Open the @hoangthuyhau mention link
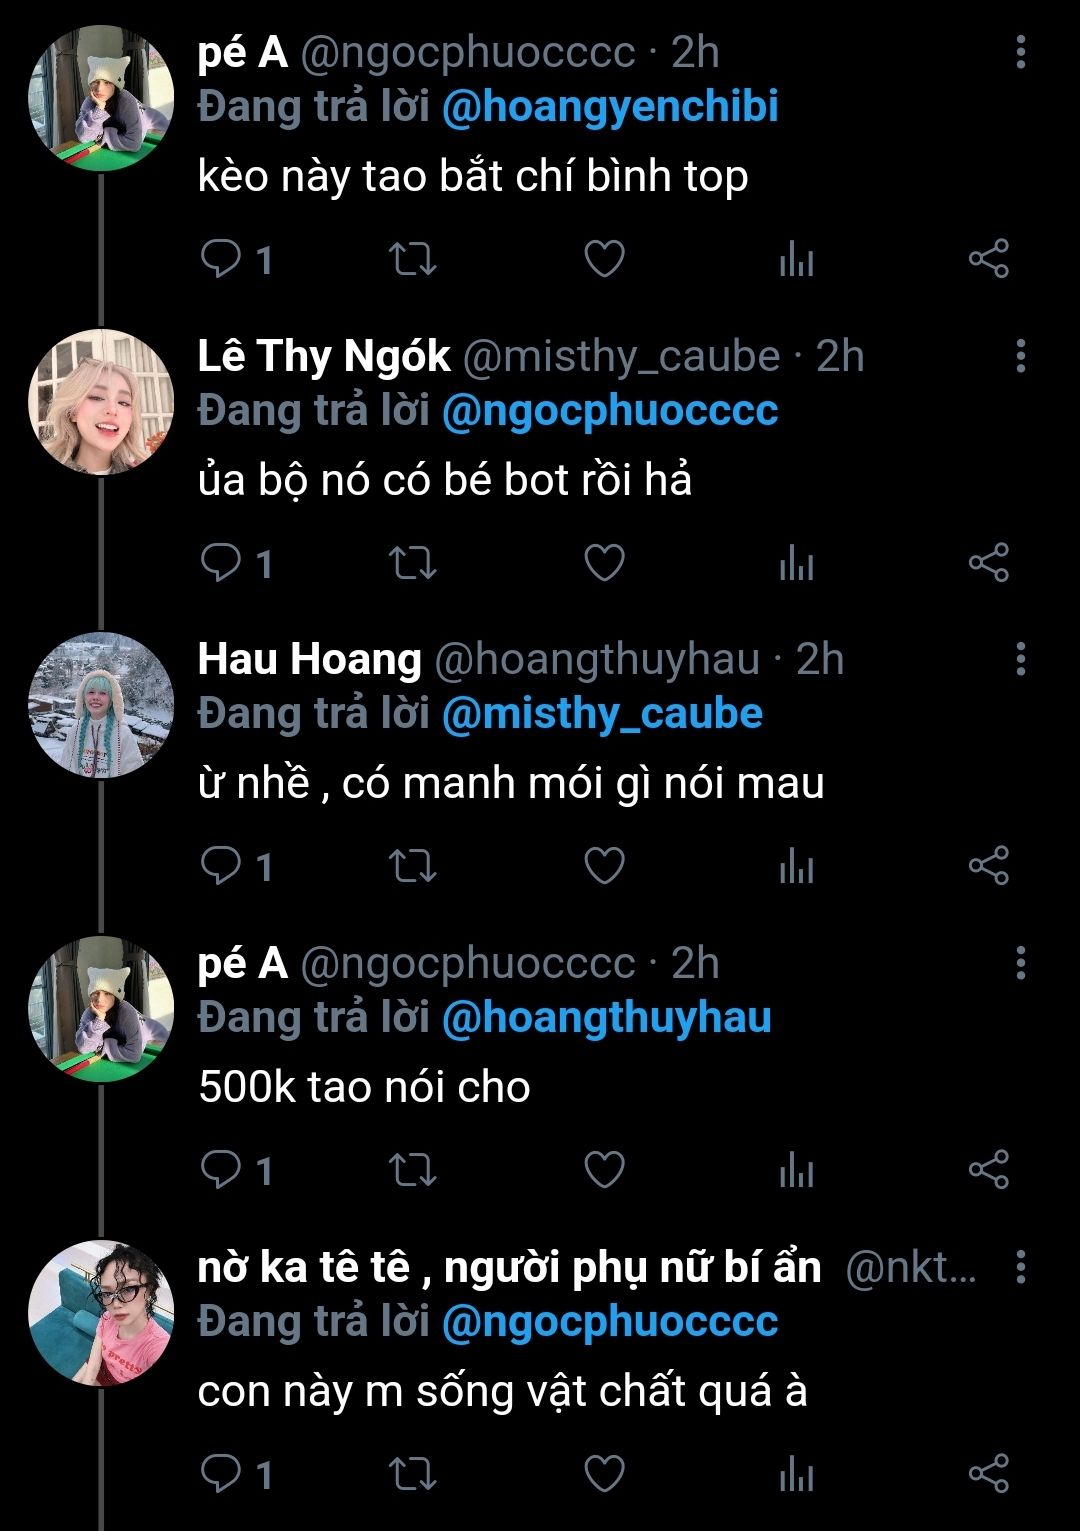1080x1531 pixels. pos(606,1018)
